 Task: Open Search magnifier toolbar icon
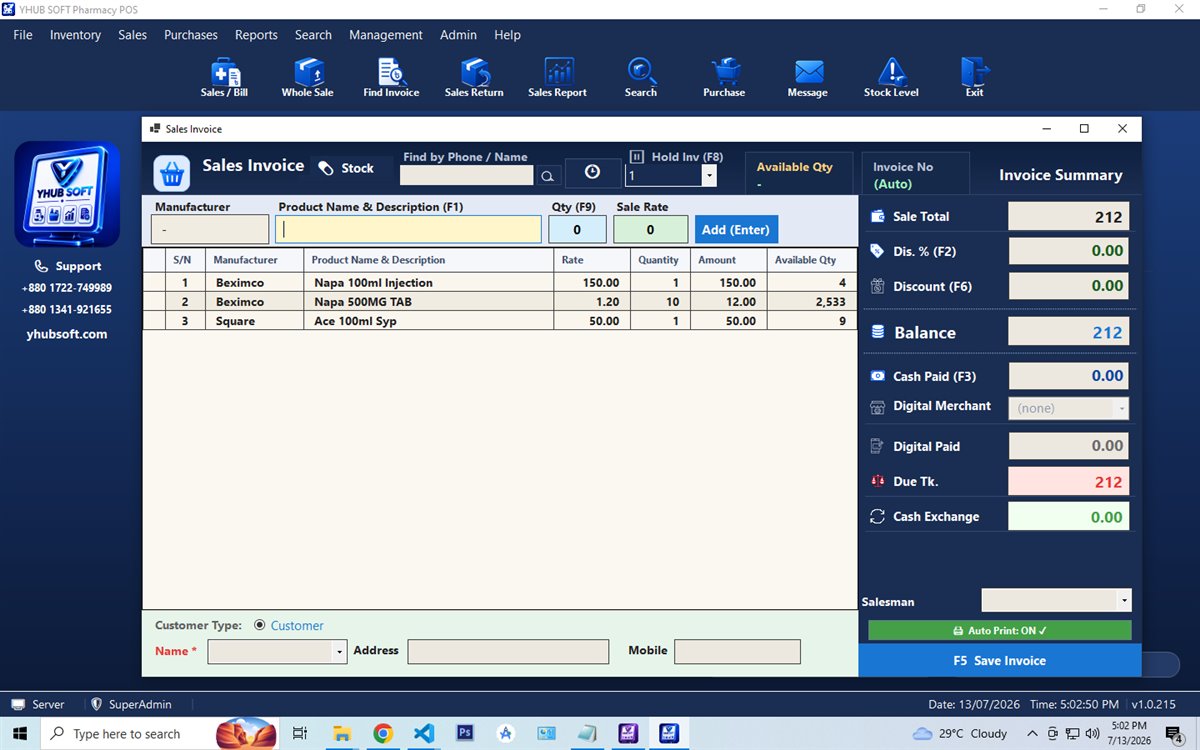point(640,77)
